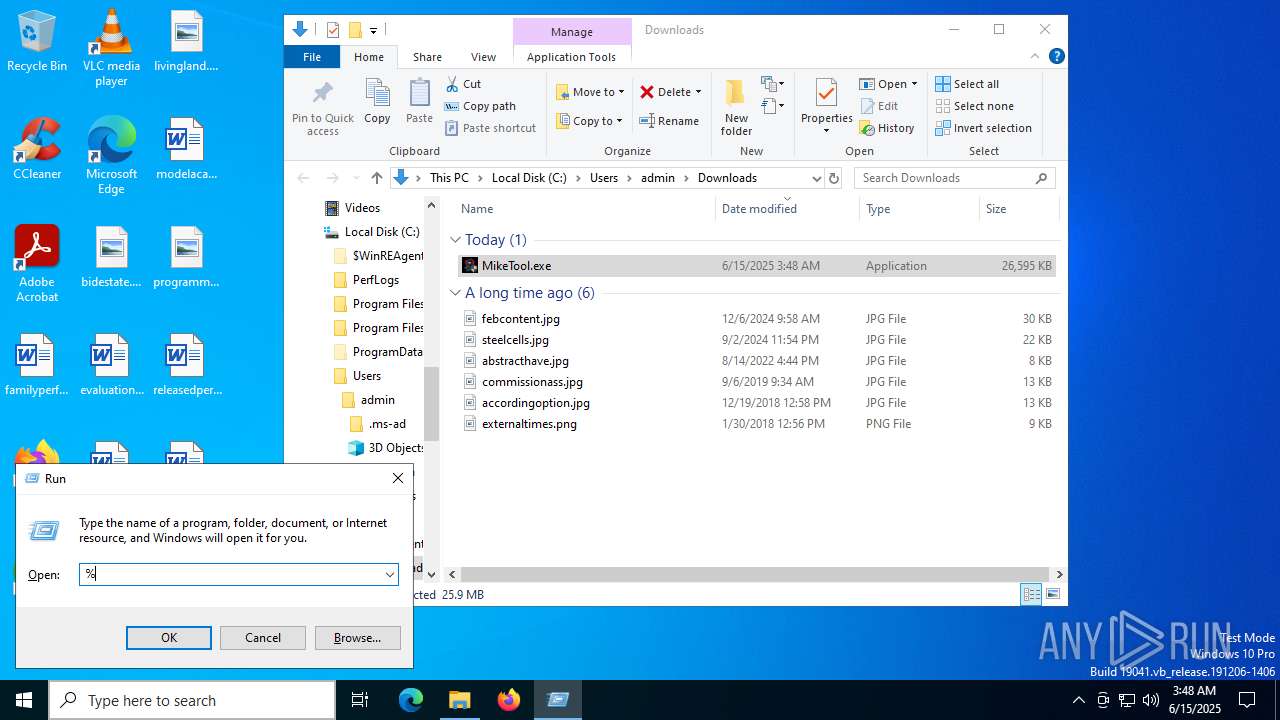Click the Windows Start button
Image resolution: width=1280 pixels, height=720 pixels.
click(x=24, y=701)
